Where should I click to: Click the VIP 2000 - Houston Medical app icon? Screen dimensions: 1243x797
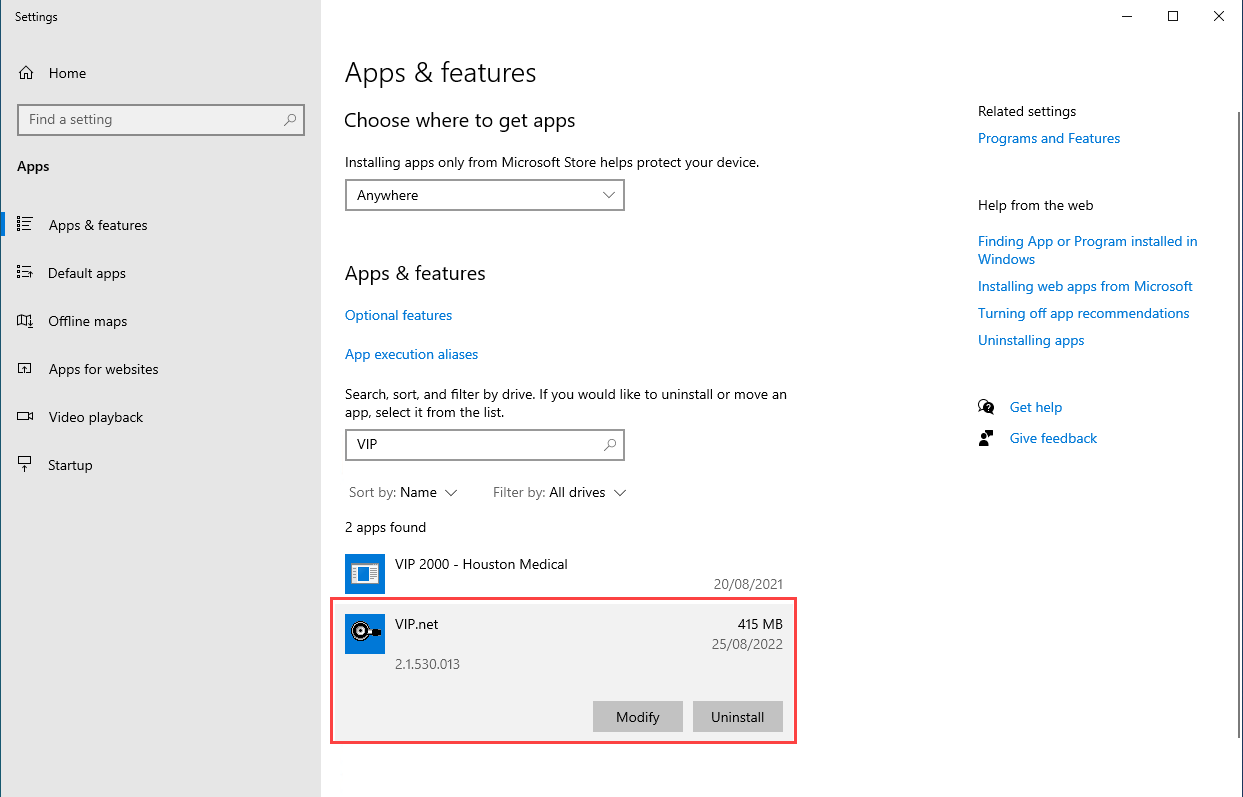365,574
